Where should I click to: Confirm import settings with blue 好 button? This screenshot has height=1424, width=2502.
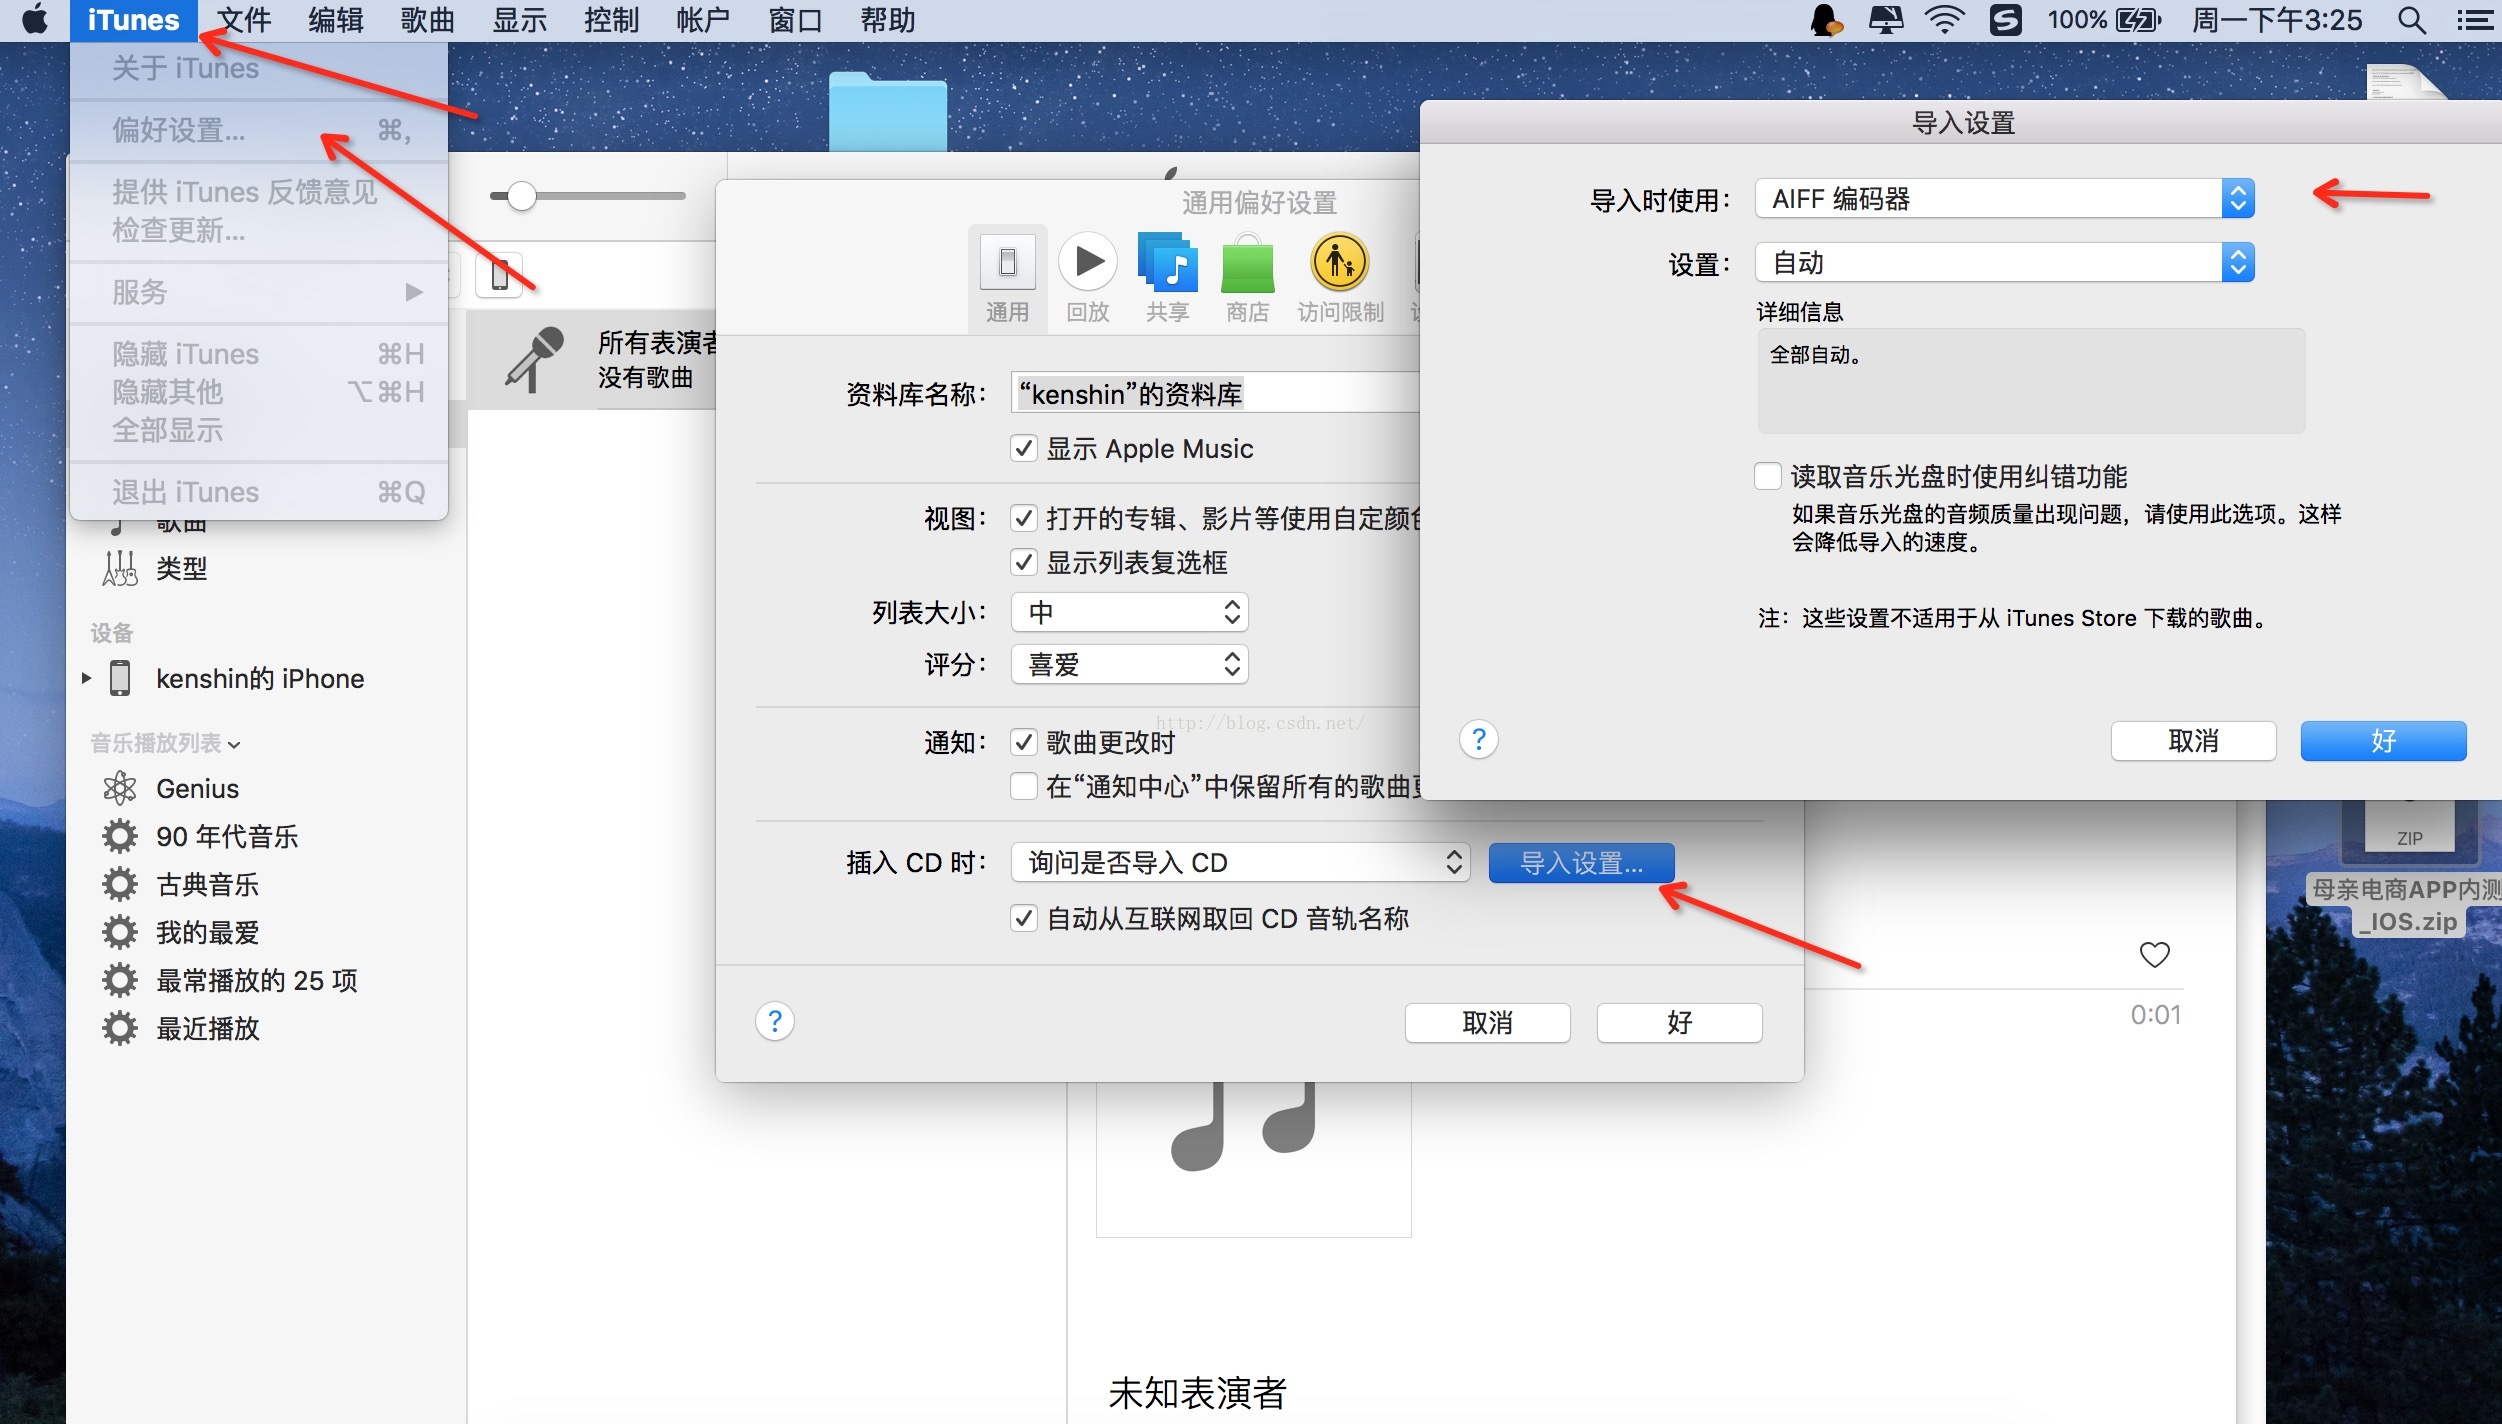(2382, 741)
